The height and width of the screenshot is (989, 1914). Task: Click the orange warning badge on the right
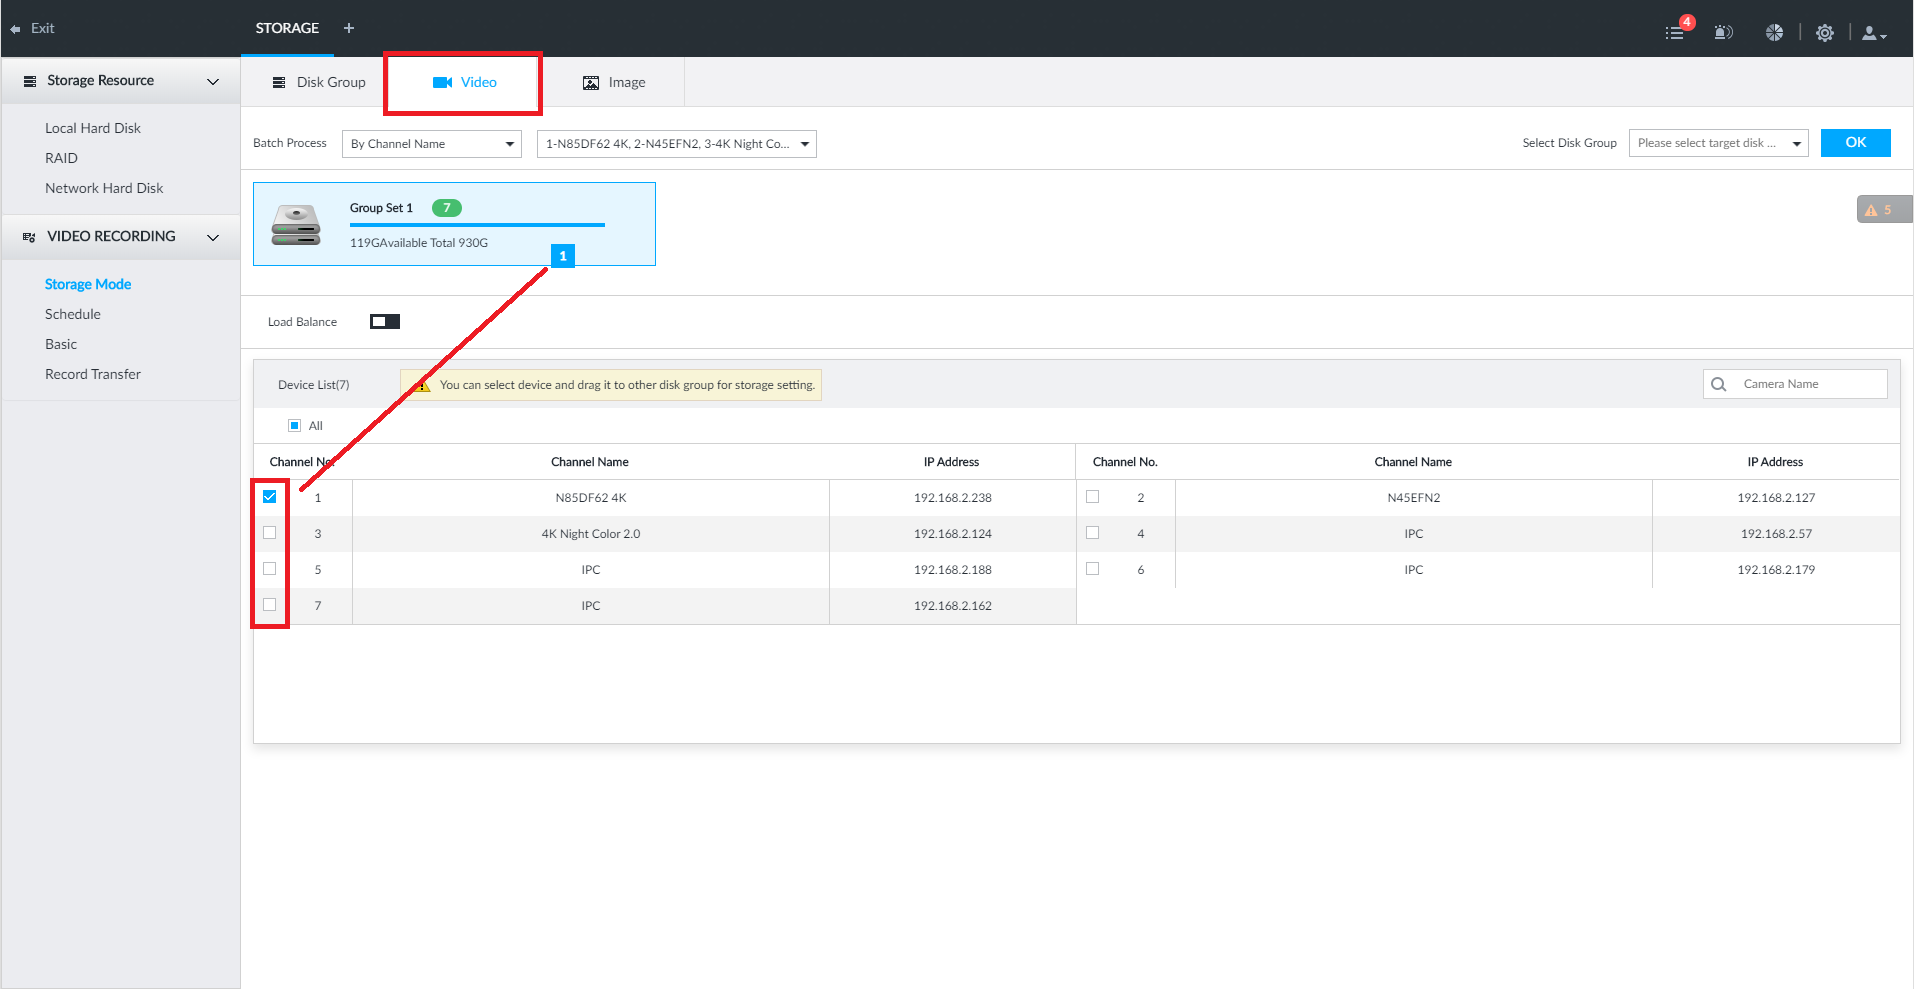pyautogui.click(x=1880, y=209)
